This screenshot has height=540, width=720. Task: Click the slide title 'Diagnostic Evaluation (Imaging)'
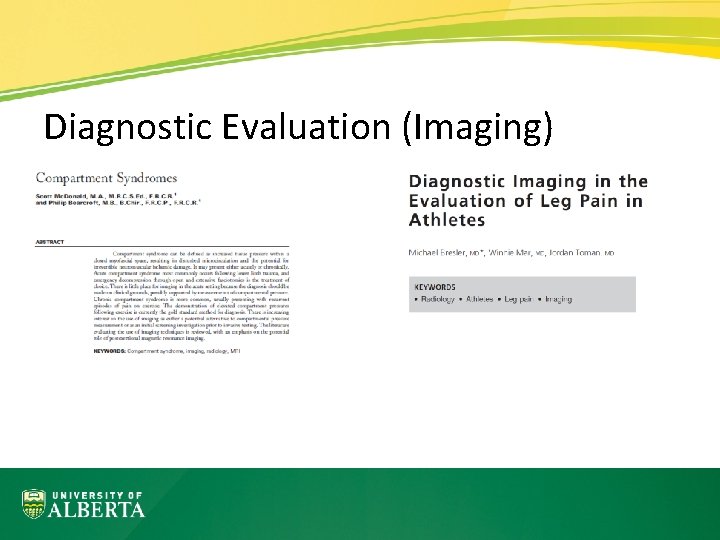[x=298, y=128]
